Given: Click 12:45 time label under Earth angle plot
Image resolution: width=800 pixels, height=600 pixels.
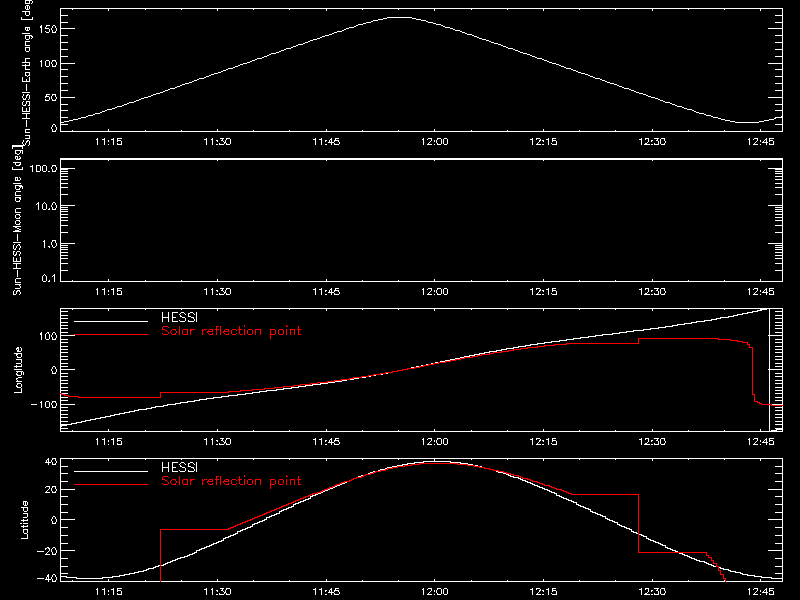Looking at the screenshot, I should click(x=761, y=142).
